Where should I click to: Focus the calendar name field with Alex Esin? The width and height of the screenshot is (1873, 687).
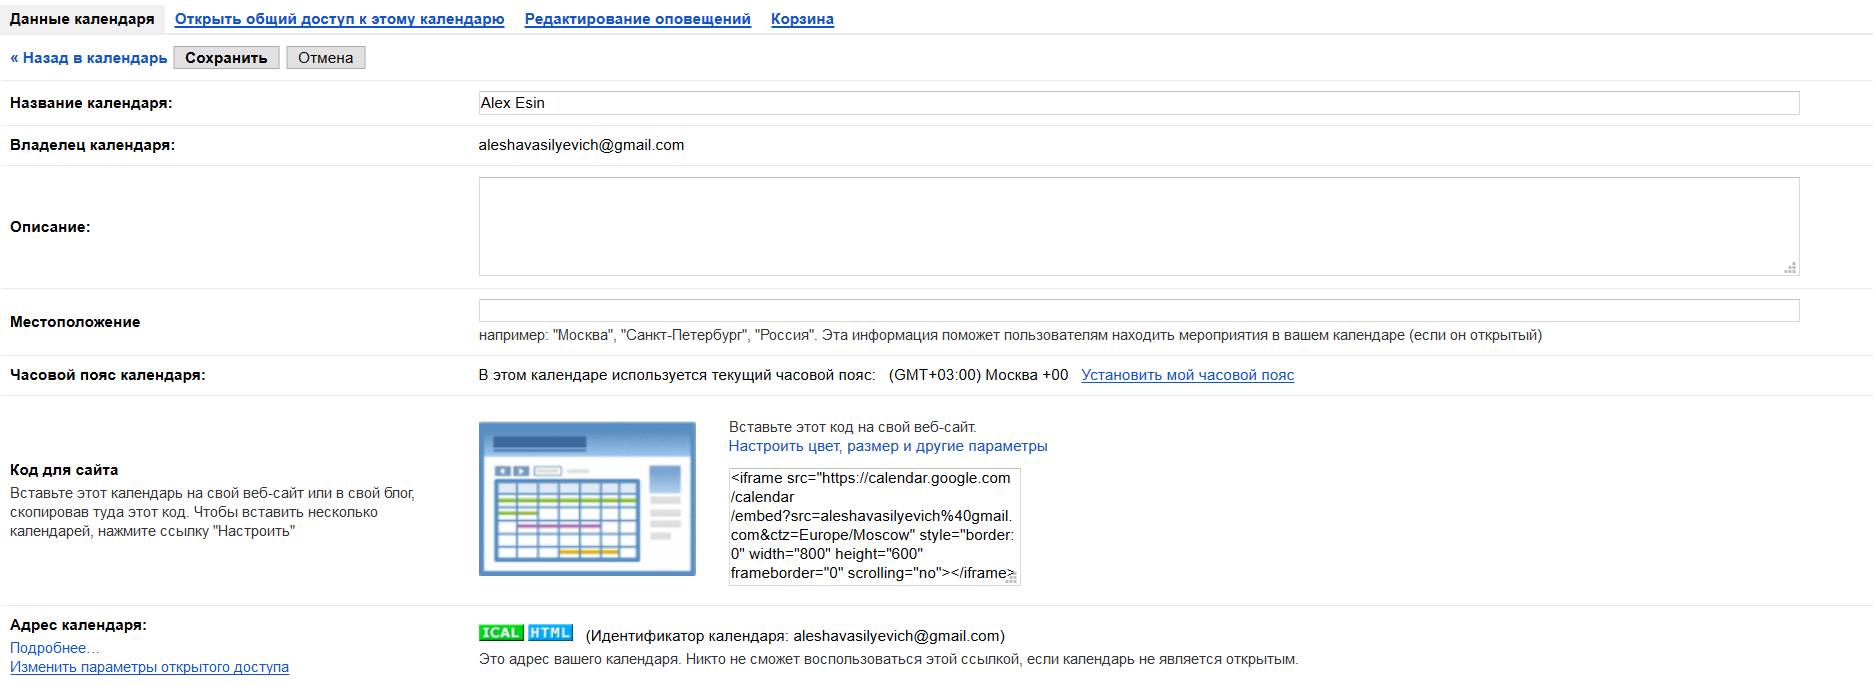pyautogui.click(x=1139, y=103)
